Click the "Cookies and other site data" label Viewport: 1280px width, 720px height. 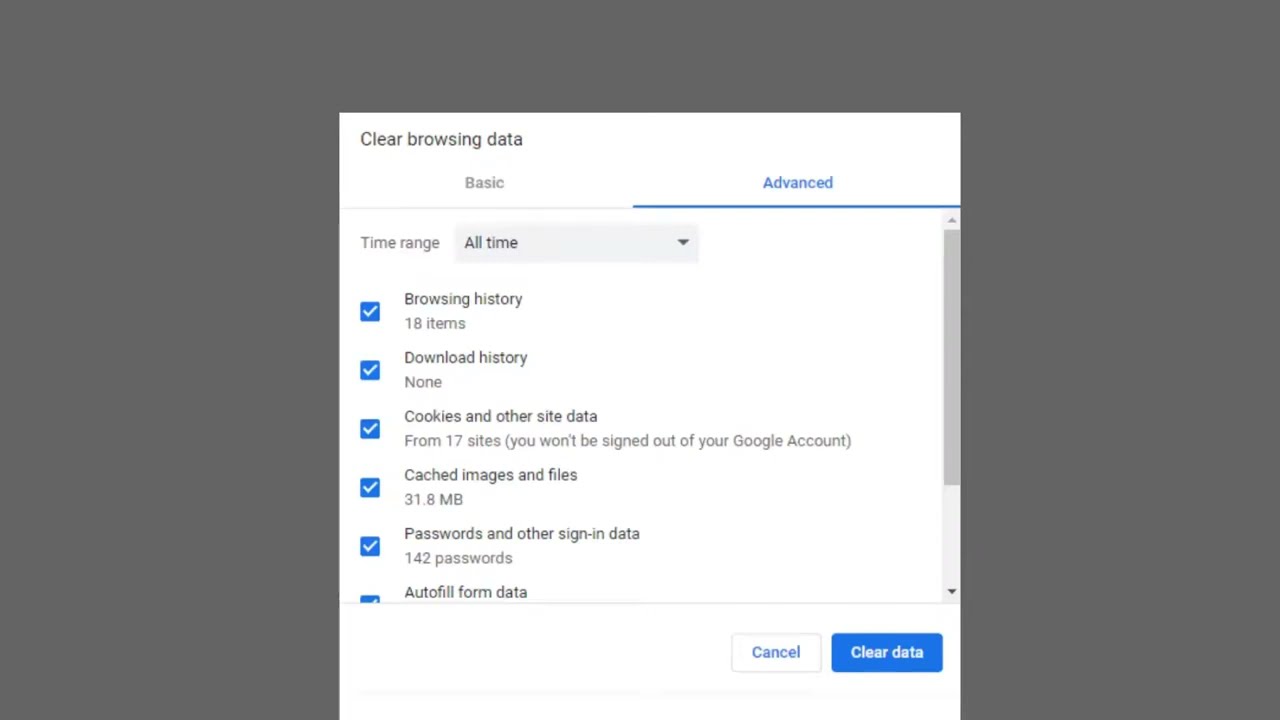pyautogui.click(x=500, y=416)
